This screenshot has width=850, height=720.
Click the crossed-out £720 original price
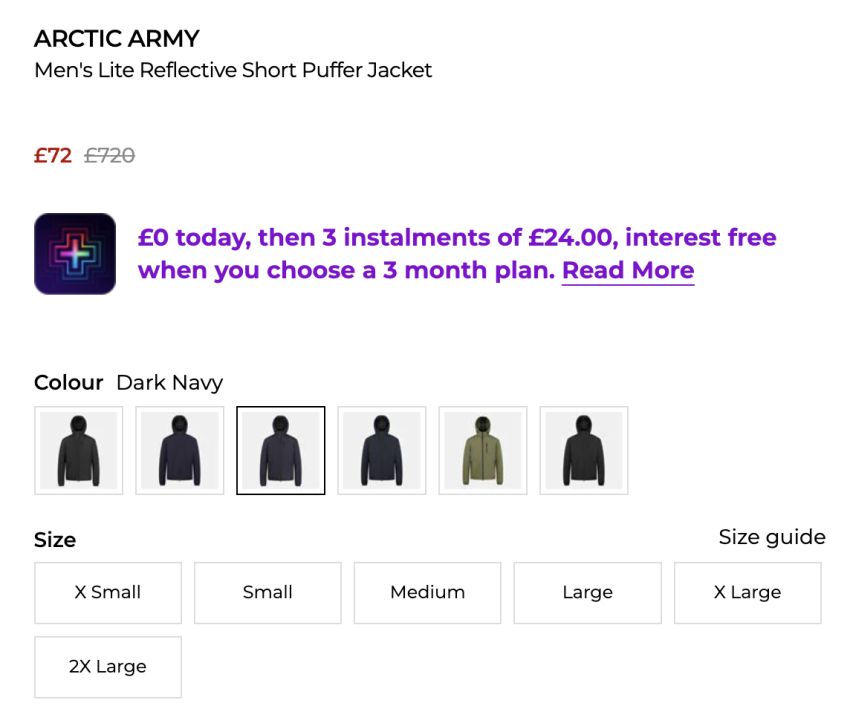tap(110, 156)
